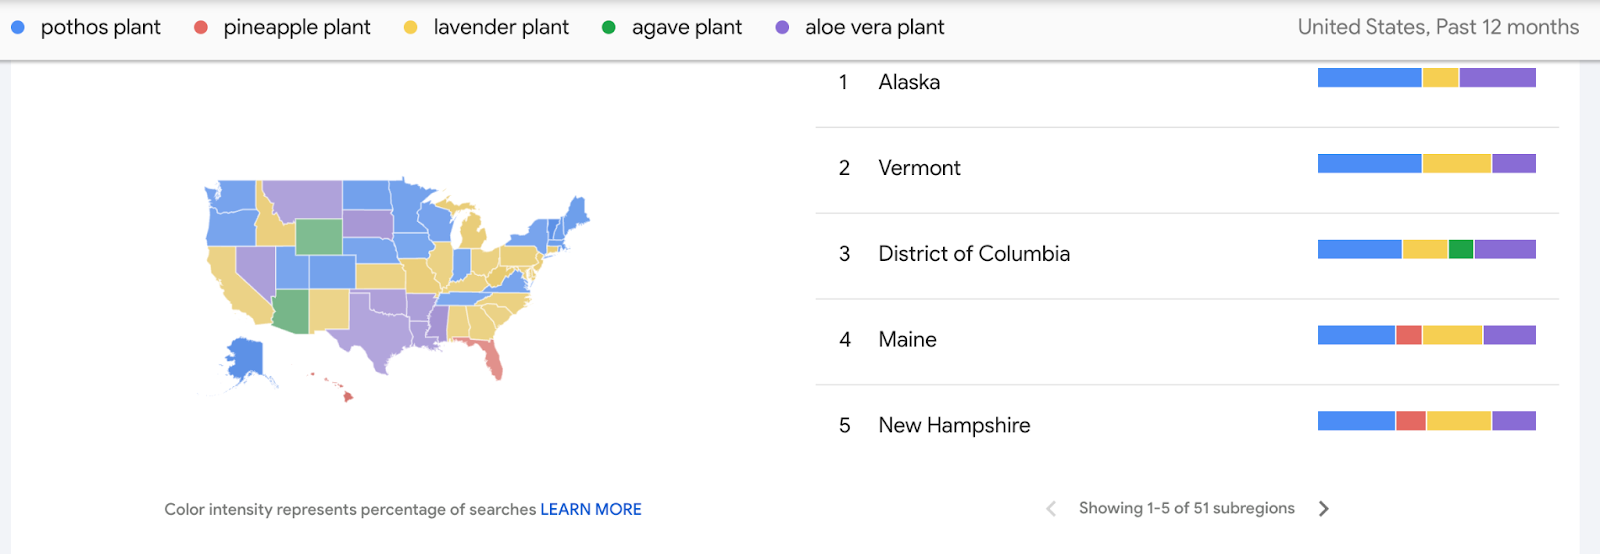The height and width of the screenshot is (554, 1600).
Task: Open the District of Columbia row
Action: click(x=1187, y=255)
